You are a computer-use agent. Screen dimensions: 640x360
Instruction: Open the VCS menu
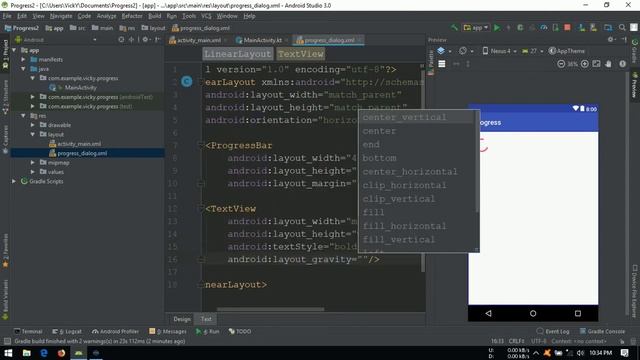tap(206, 16)
